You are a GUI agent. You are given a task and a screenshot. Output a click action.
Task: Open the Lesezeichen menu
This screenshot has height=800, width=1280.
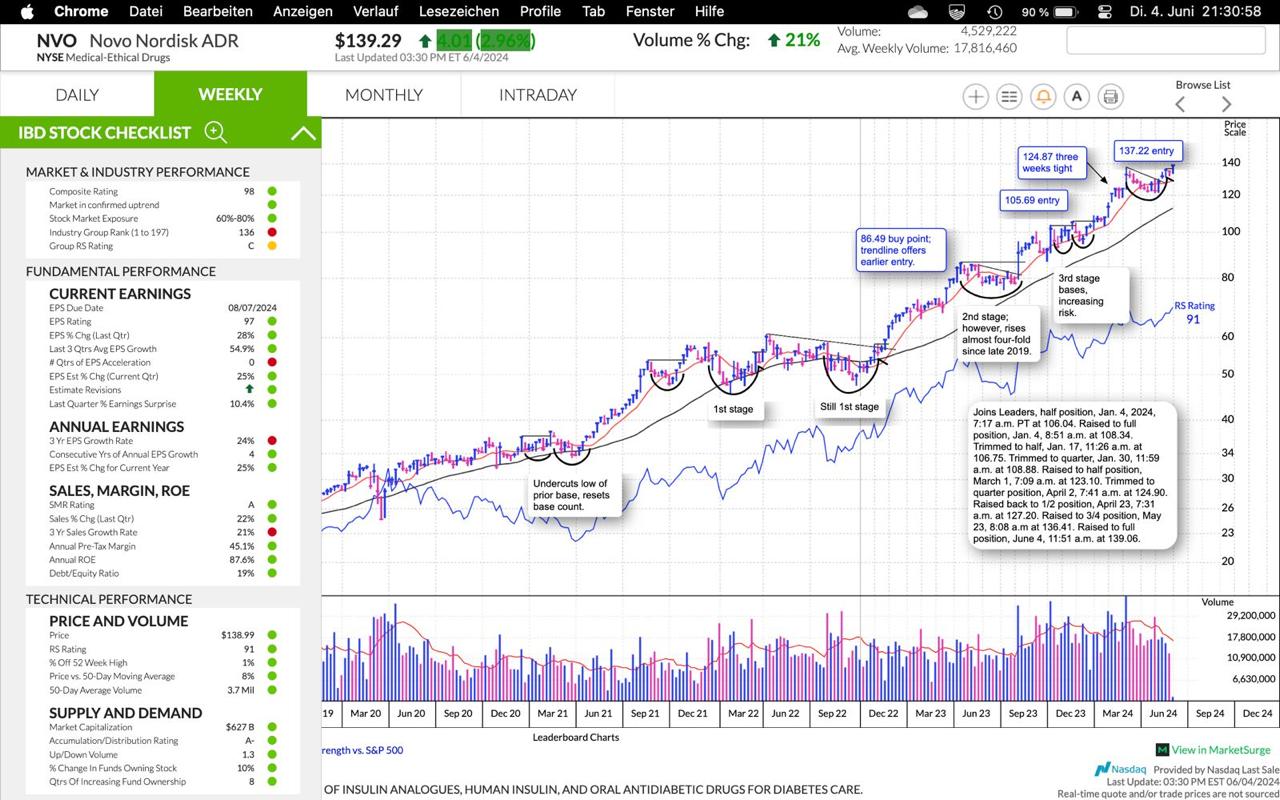tap(459, 12)
